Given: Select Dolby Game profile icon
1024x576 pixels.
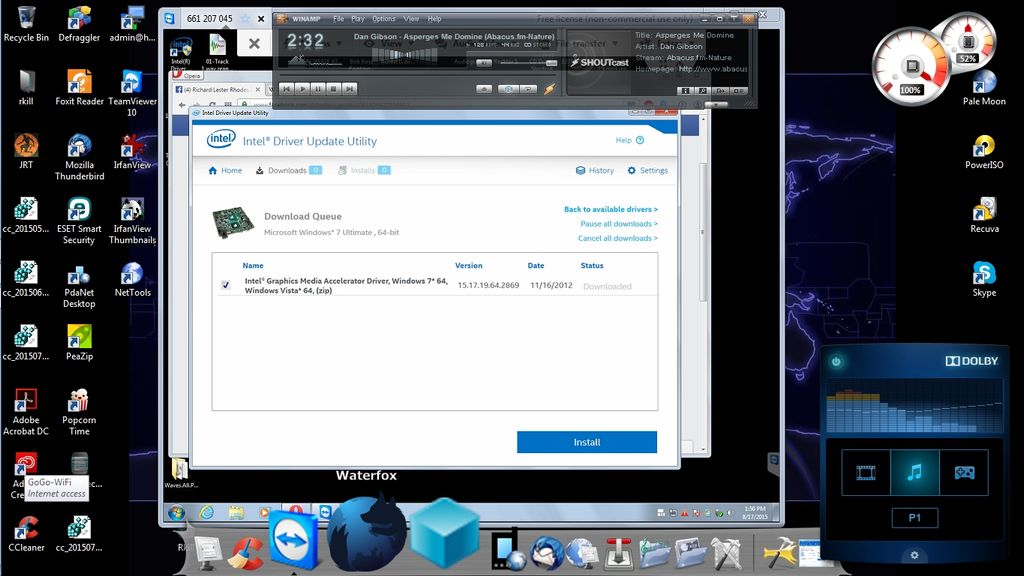Looking at the screenshot, I should pos(963,473).
